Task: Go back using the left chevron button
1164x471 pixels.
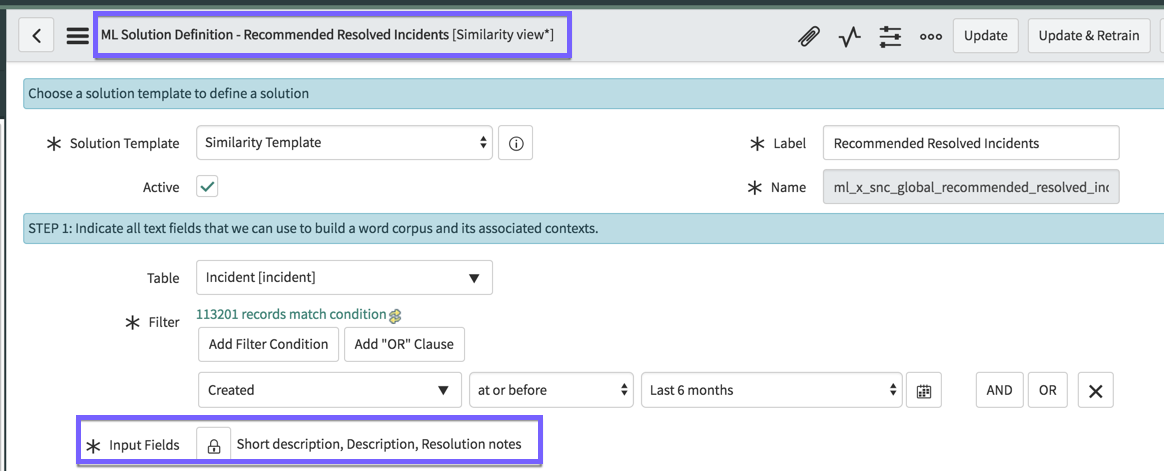Action: coord(36,36)
